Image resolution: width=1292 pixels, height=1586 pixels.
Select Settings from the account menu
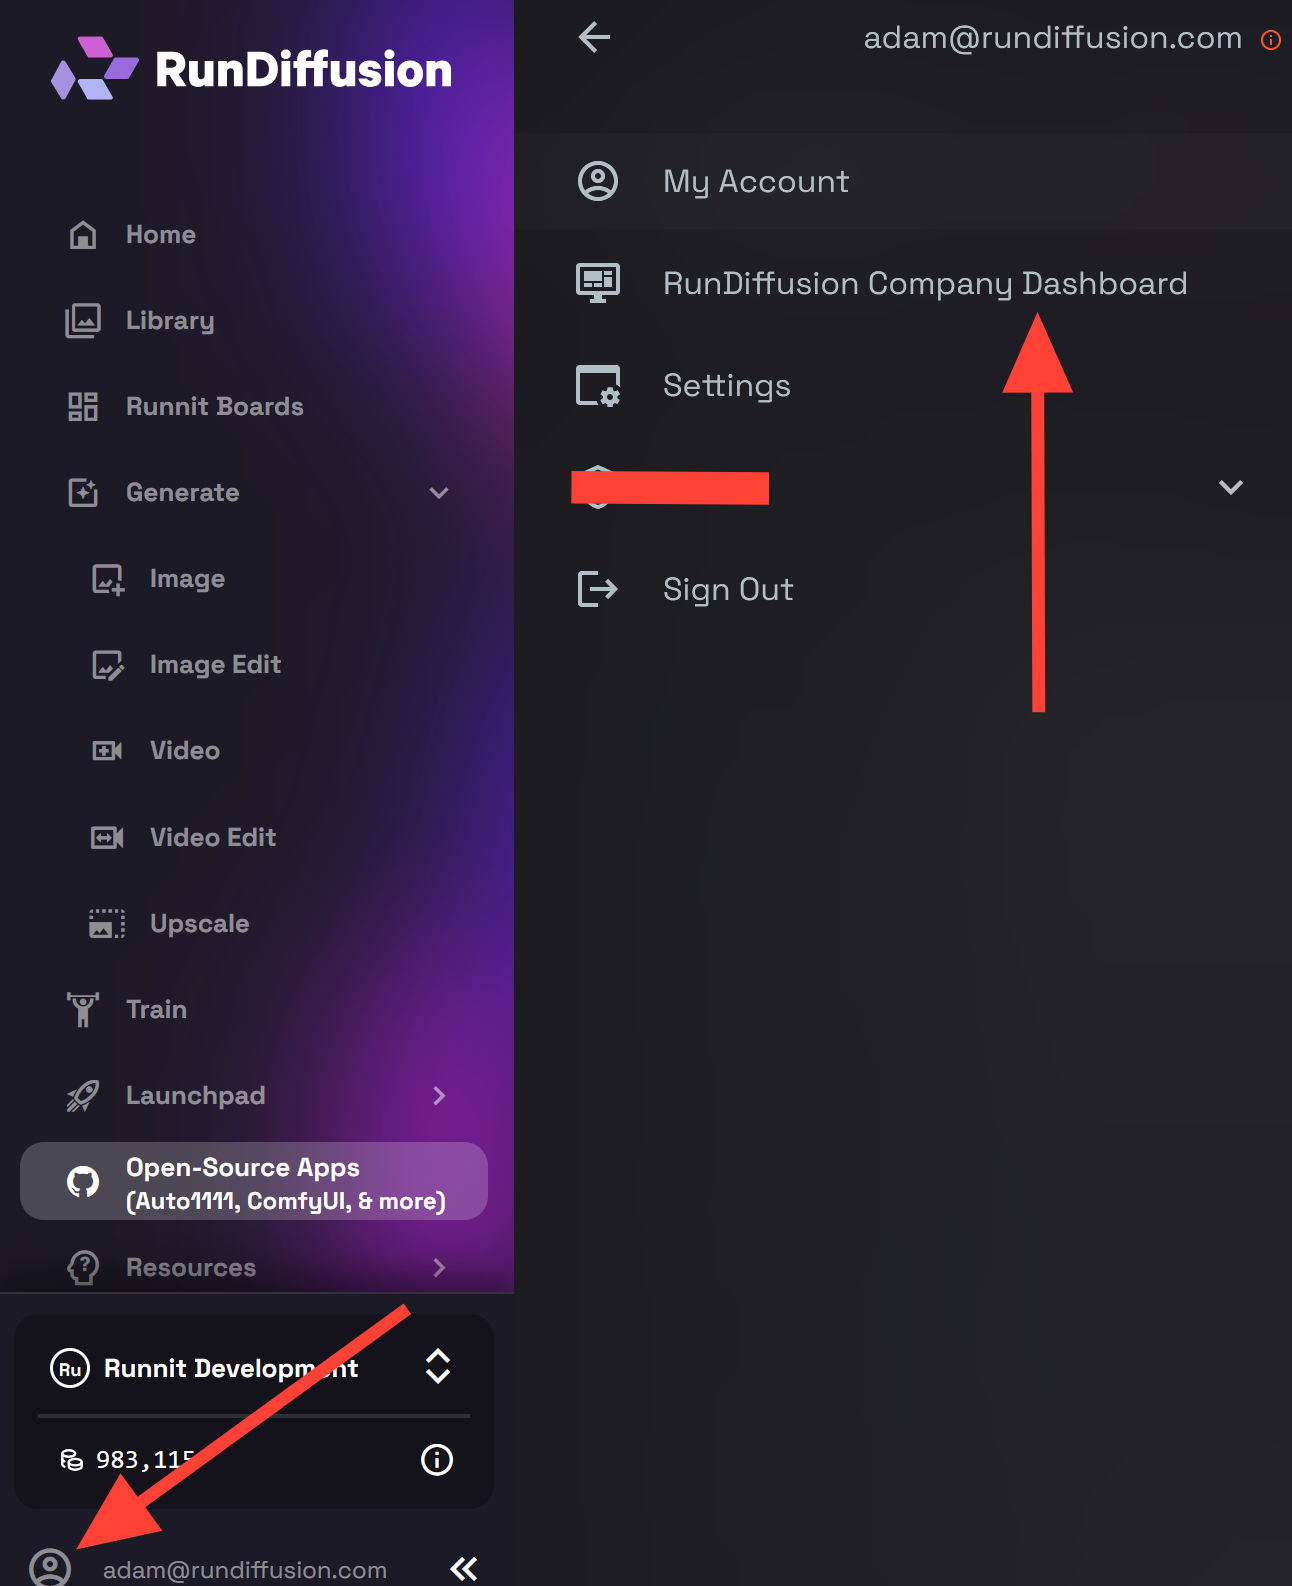click(727, 386)
